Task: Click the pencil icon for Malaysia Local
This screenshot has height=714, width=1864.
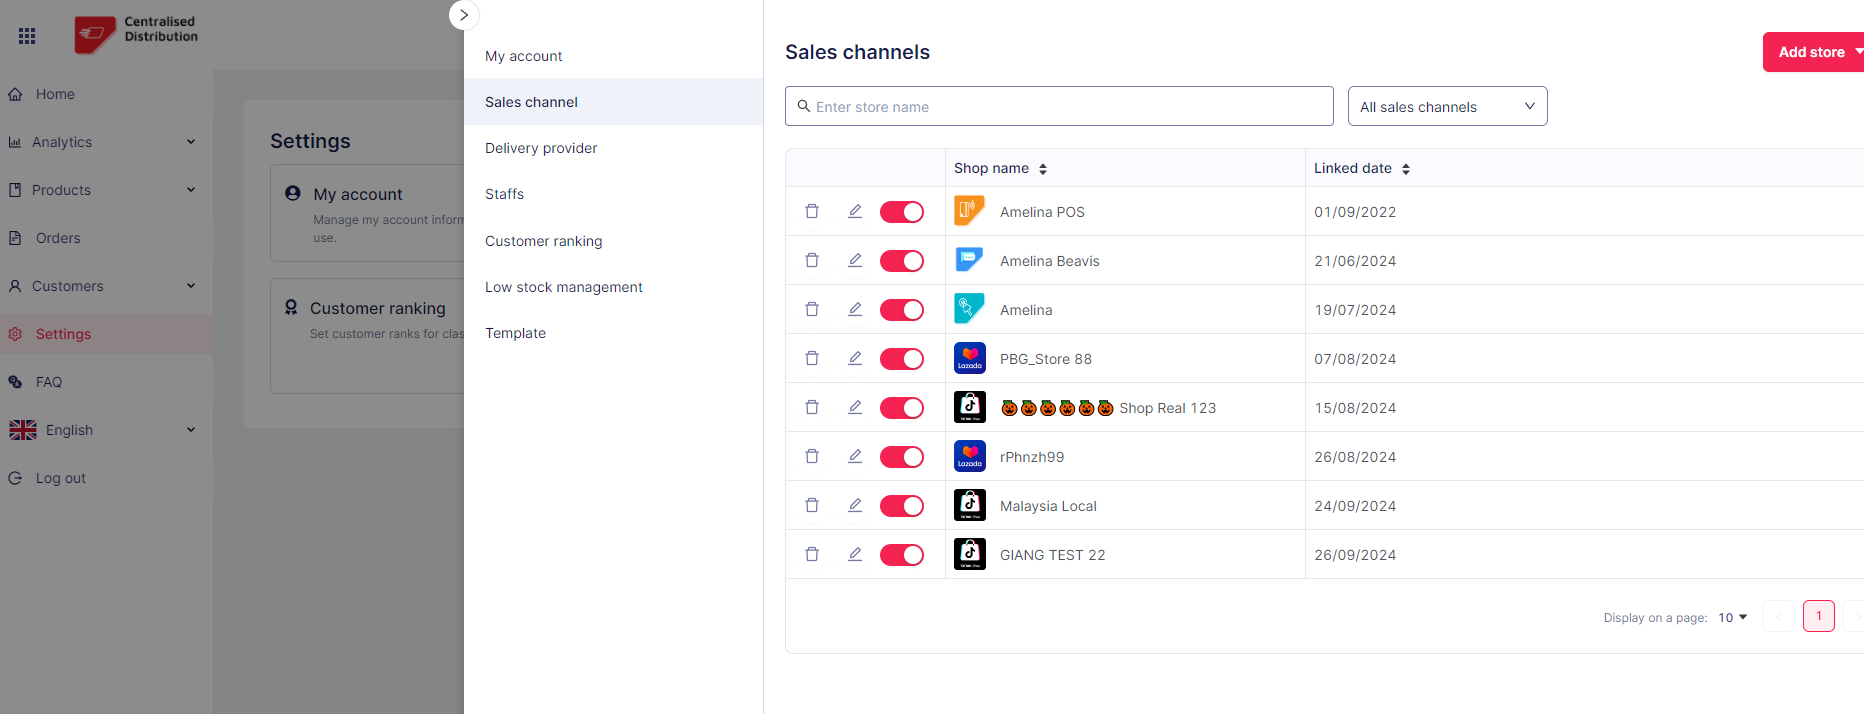Action: [x=855, y=506]
